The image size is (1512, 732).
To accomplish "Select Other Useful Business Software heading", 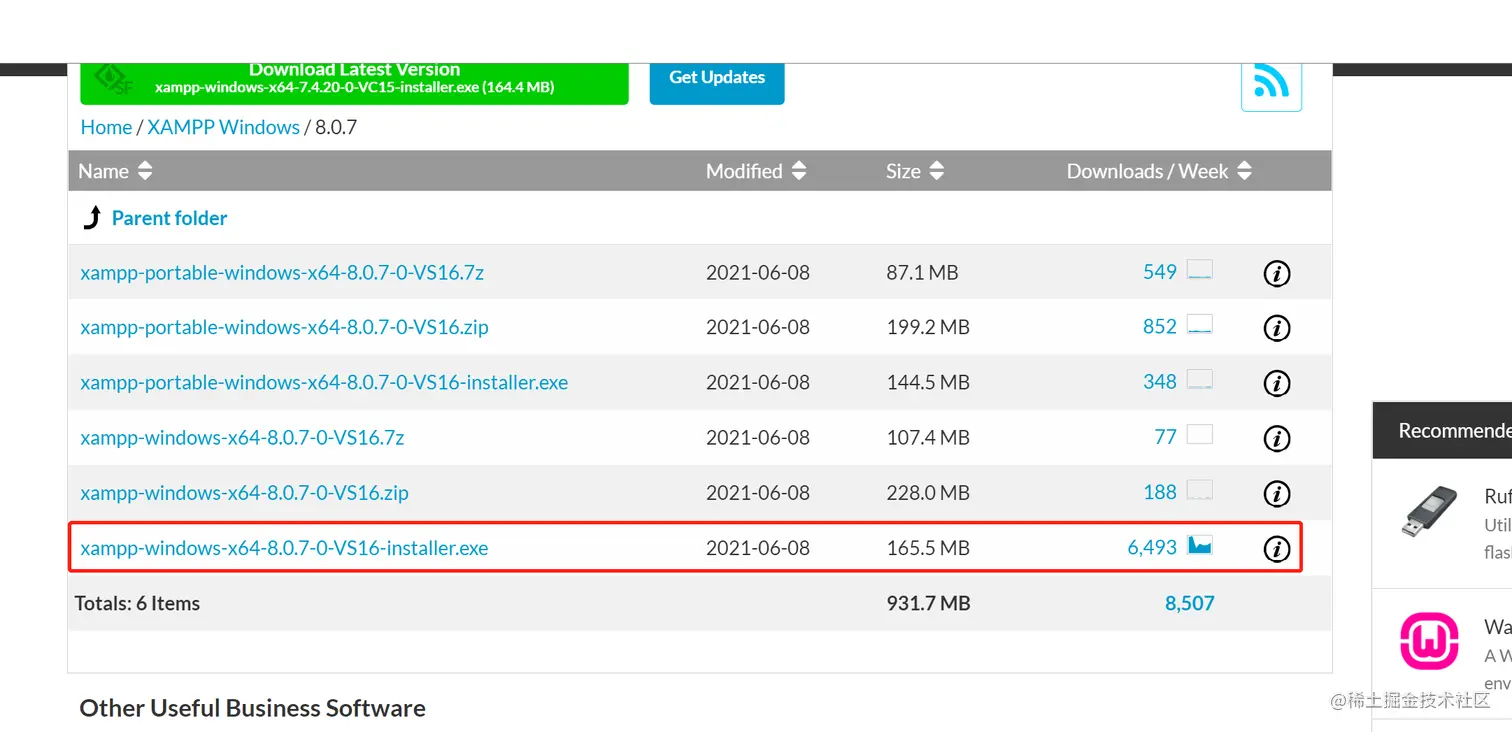I will coord(252,708).
